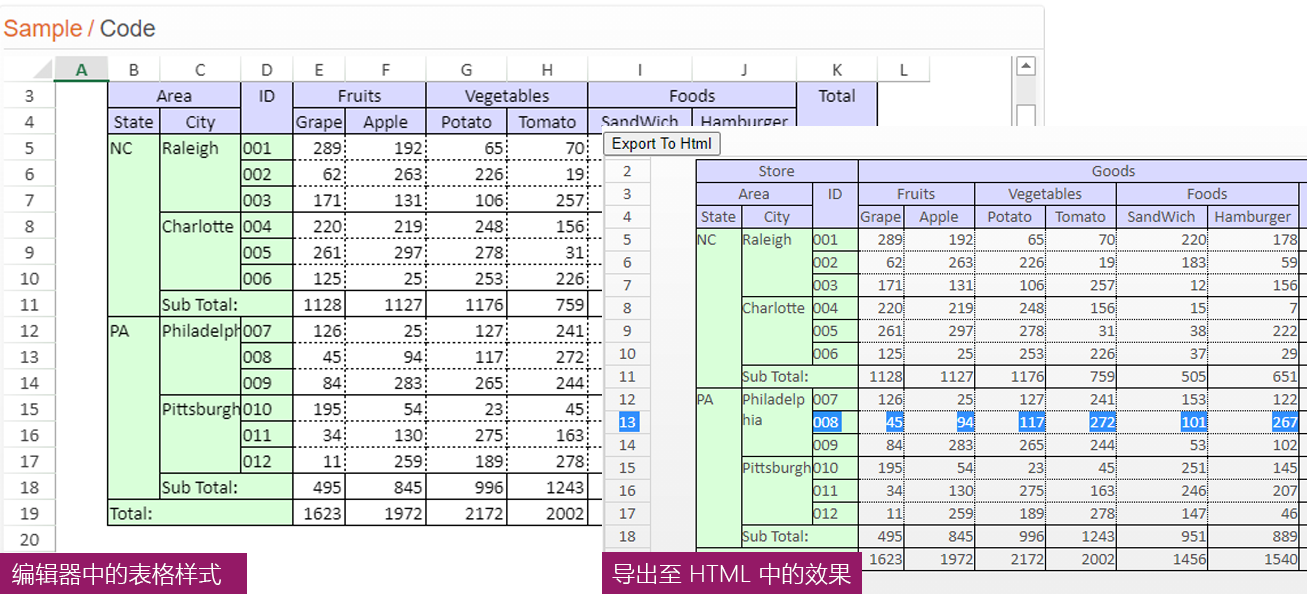Screen dimensions: 1307x594
Task: Select row 2 header in HTML export
Action: [x=627, y=171]
